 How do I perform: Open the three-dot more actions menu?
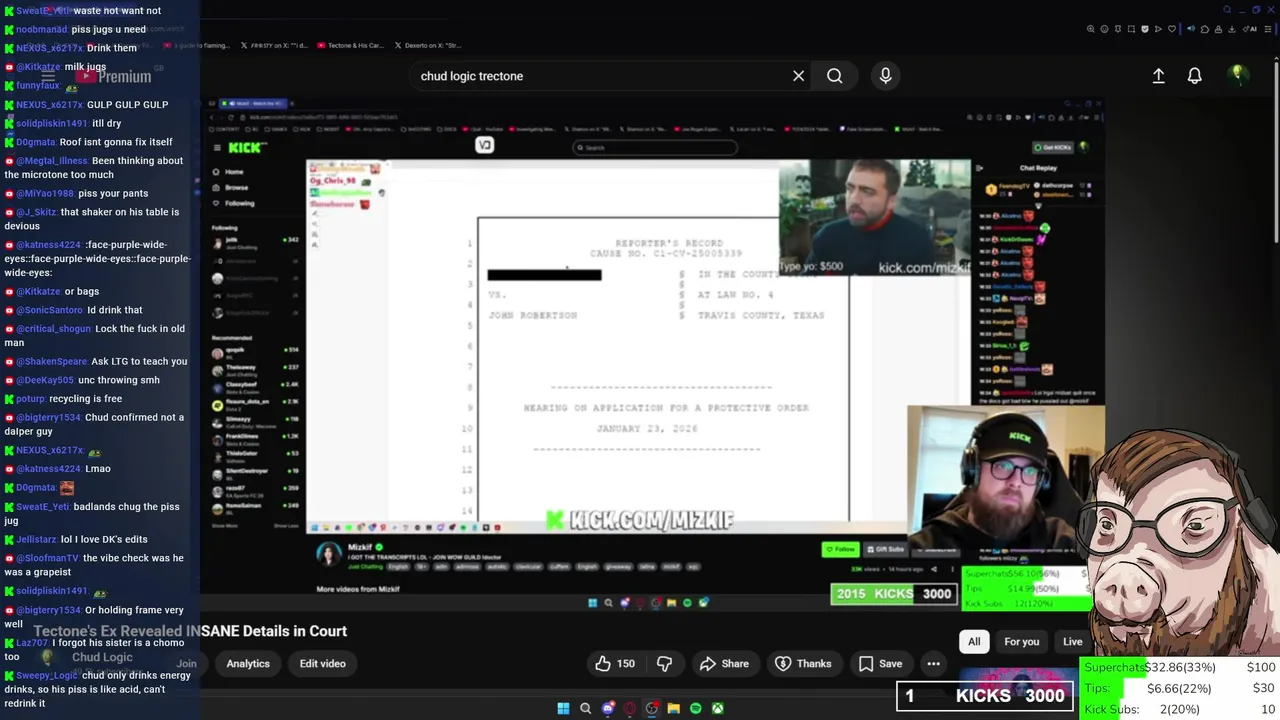933,663
